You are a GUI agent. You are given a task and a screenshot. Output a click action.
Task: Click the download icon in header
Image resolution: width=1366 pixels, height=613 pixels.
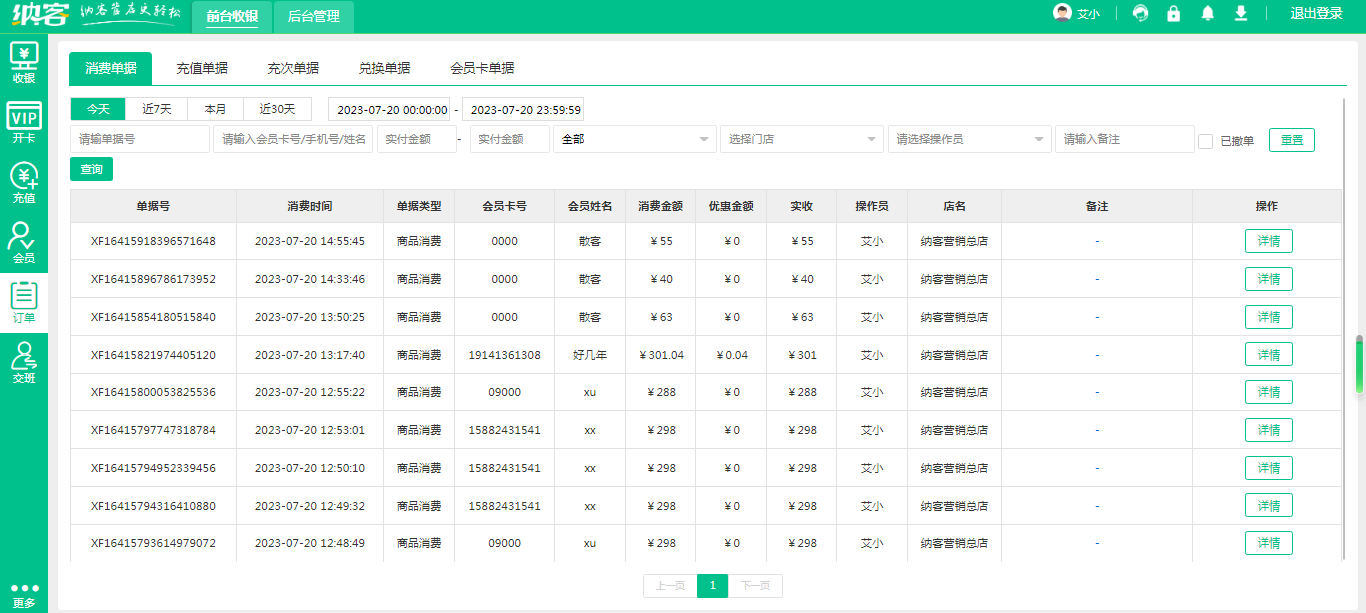(1241, 14)
